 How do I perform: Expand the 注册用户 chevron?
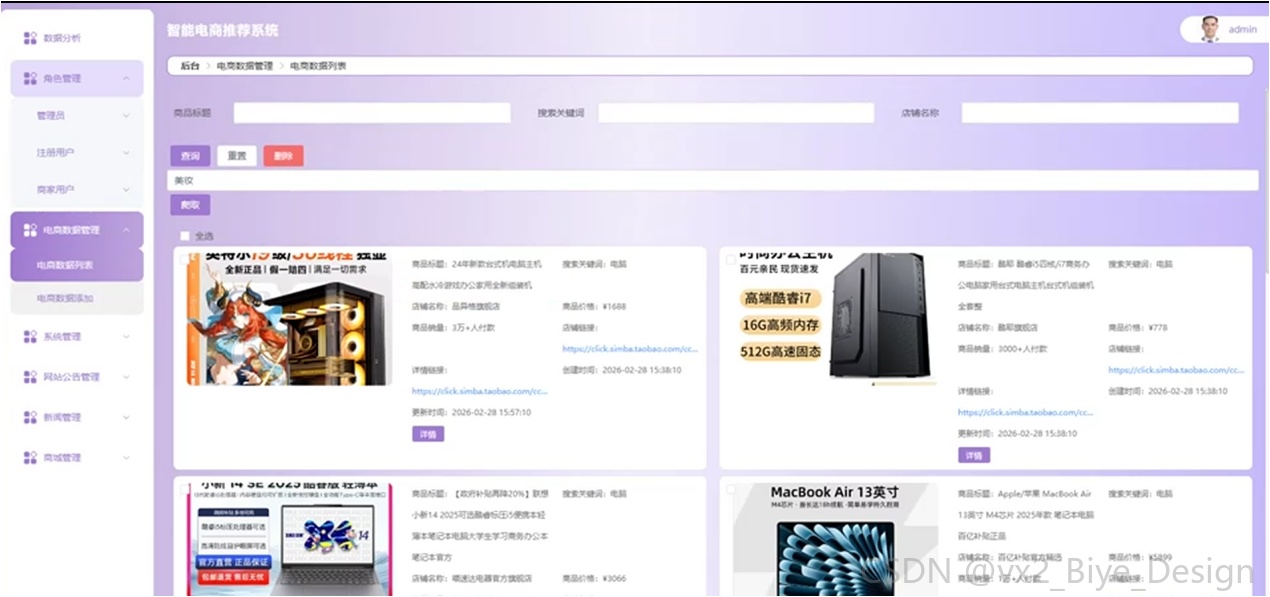pyautogui.click(x=126, y=152)
